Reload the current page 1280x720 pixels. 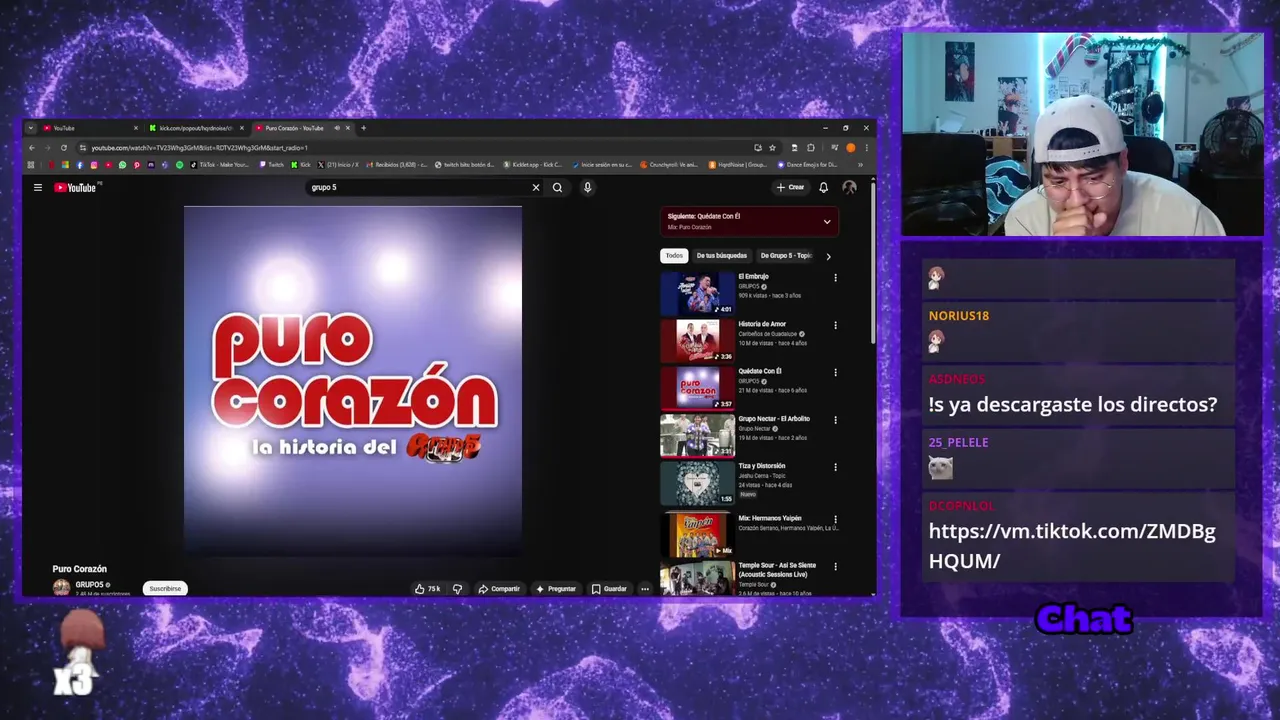(64, 148)
